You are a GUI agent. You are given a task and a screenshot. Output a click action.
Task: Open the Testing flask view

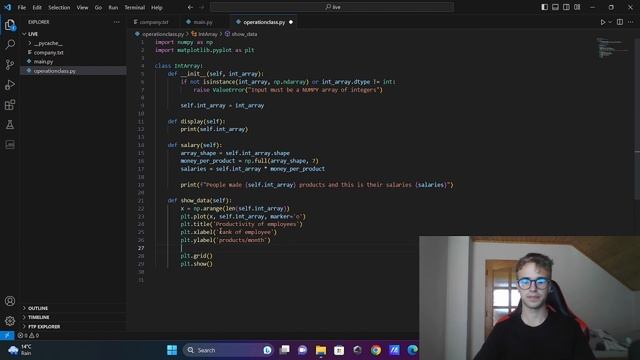click(x=10, y=124)
